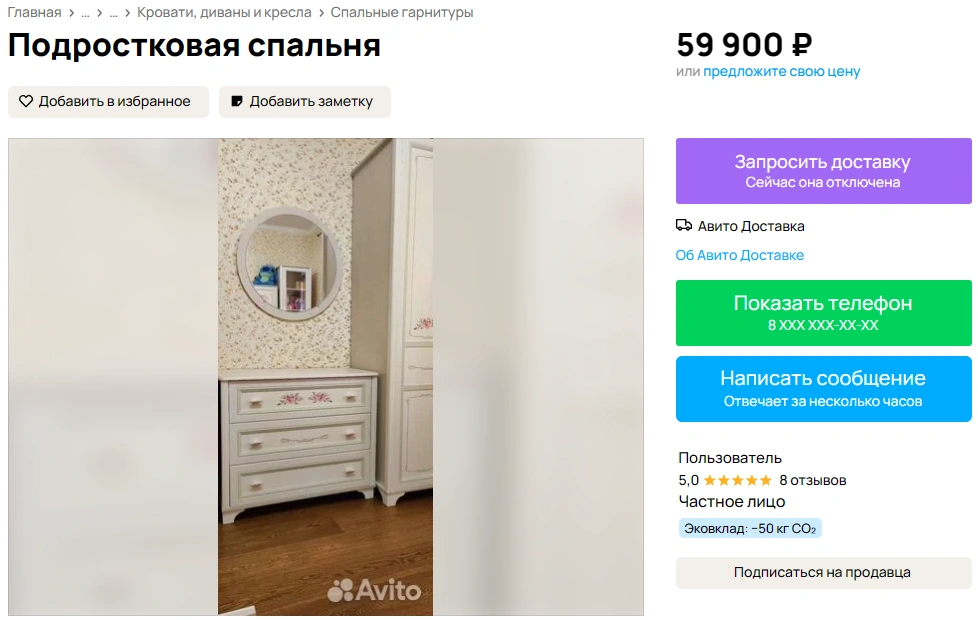Message seller via Написать сообщение
The height and width of the screenshot is (620, 978).
pyautogui.click(x=824, y=389)
